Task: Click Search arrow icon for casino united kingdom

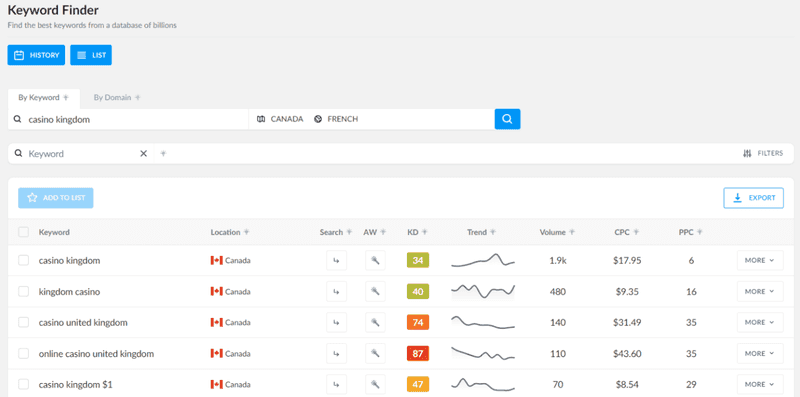Action: 336,322
